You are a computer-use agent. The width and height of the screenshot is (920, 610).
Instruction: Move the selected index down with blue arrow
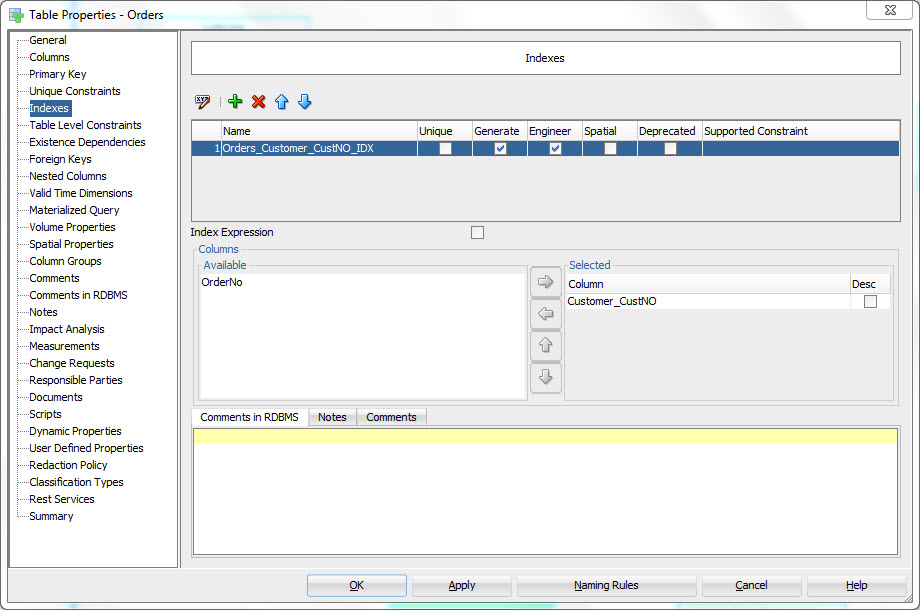click(x=304, y=101)
